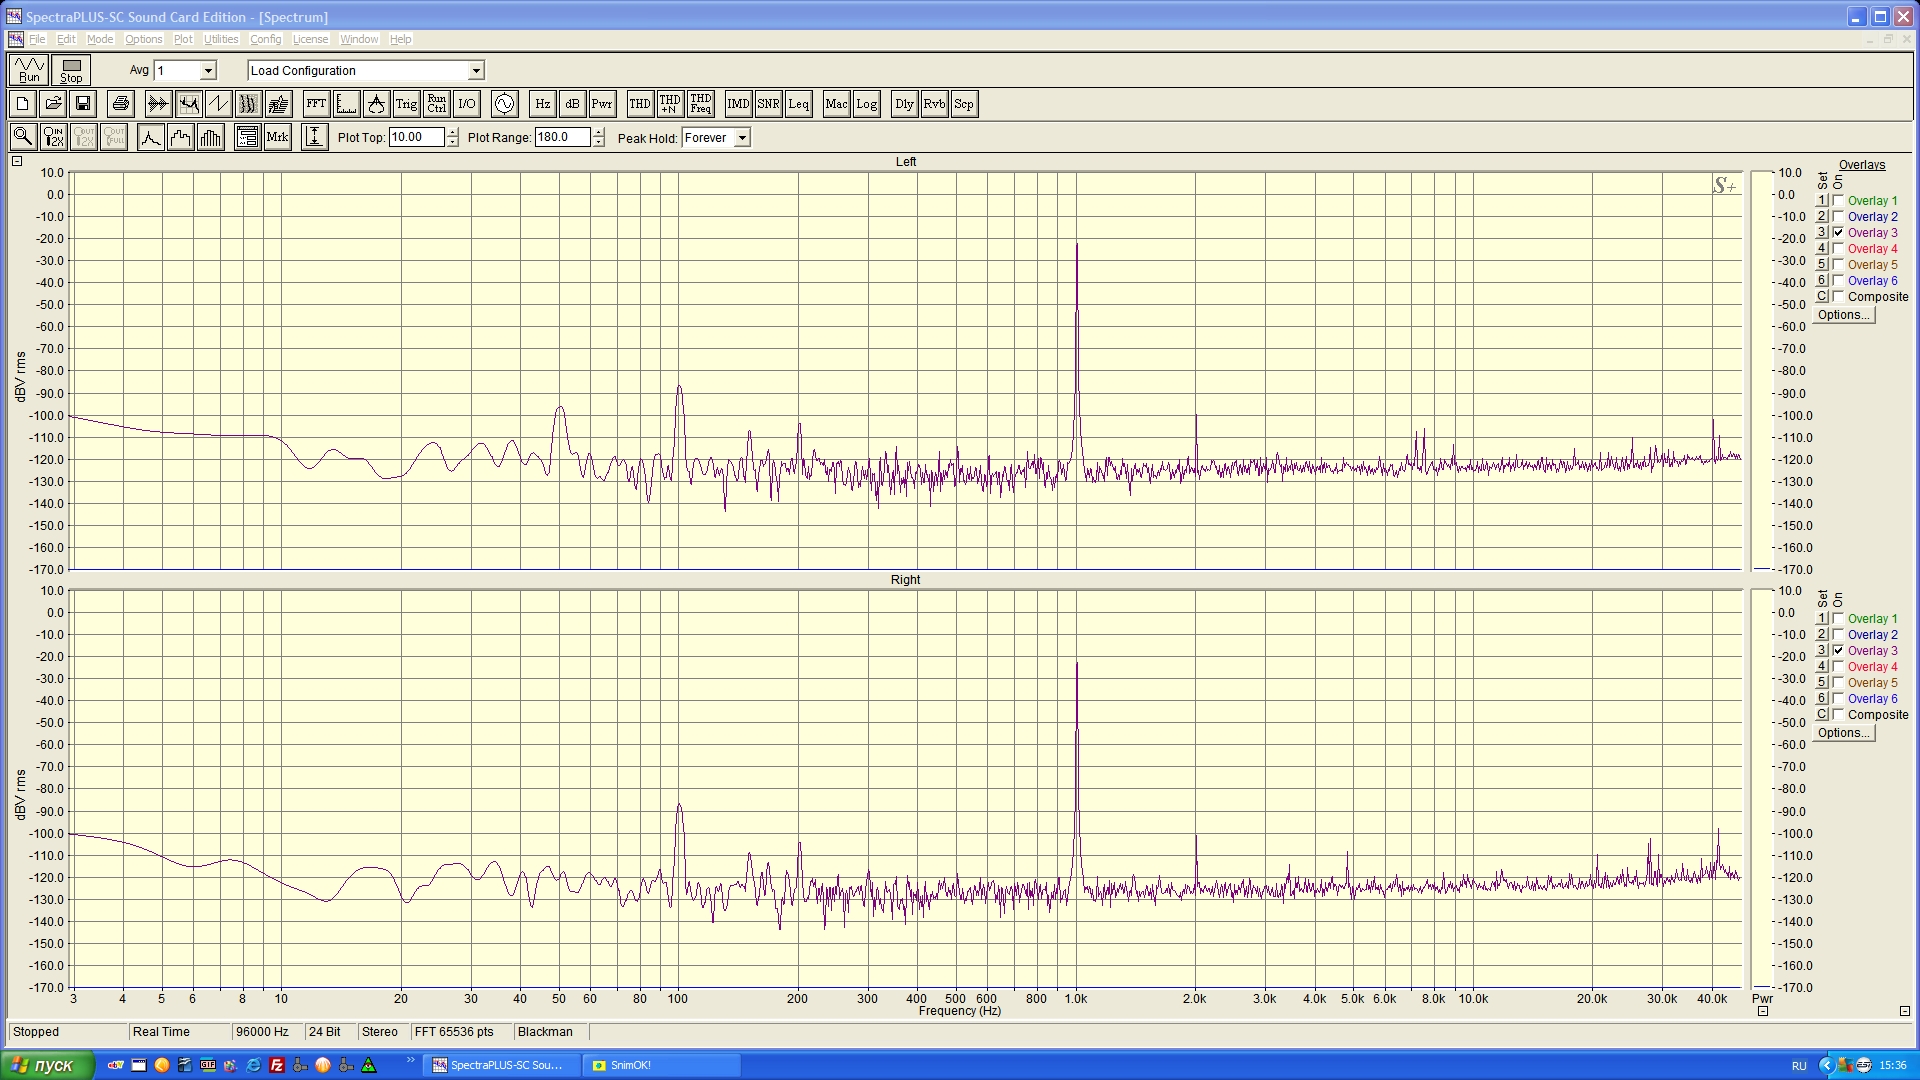Expand the Peak Hold Forever dropdown
This screenshot has height=1080, width=1920.
(742, 138)
